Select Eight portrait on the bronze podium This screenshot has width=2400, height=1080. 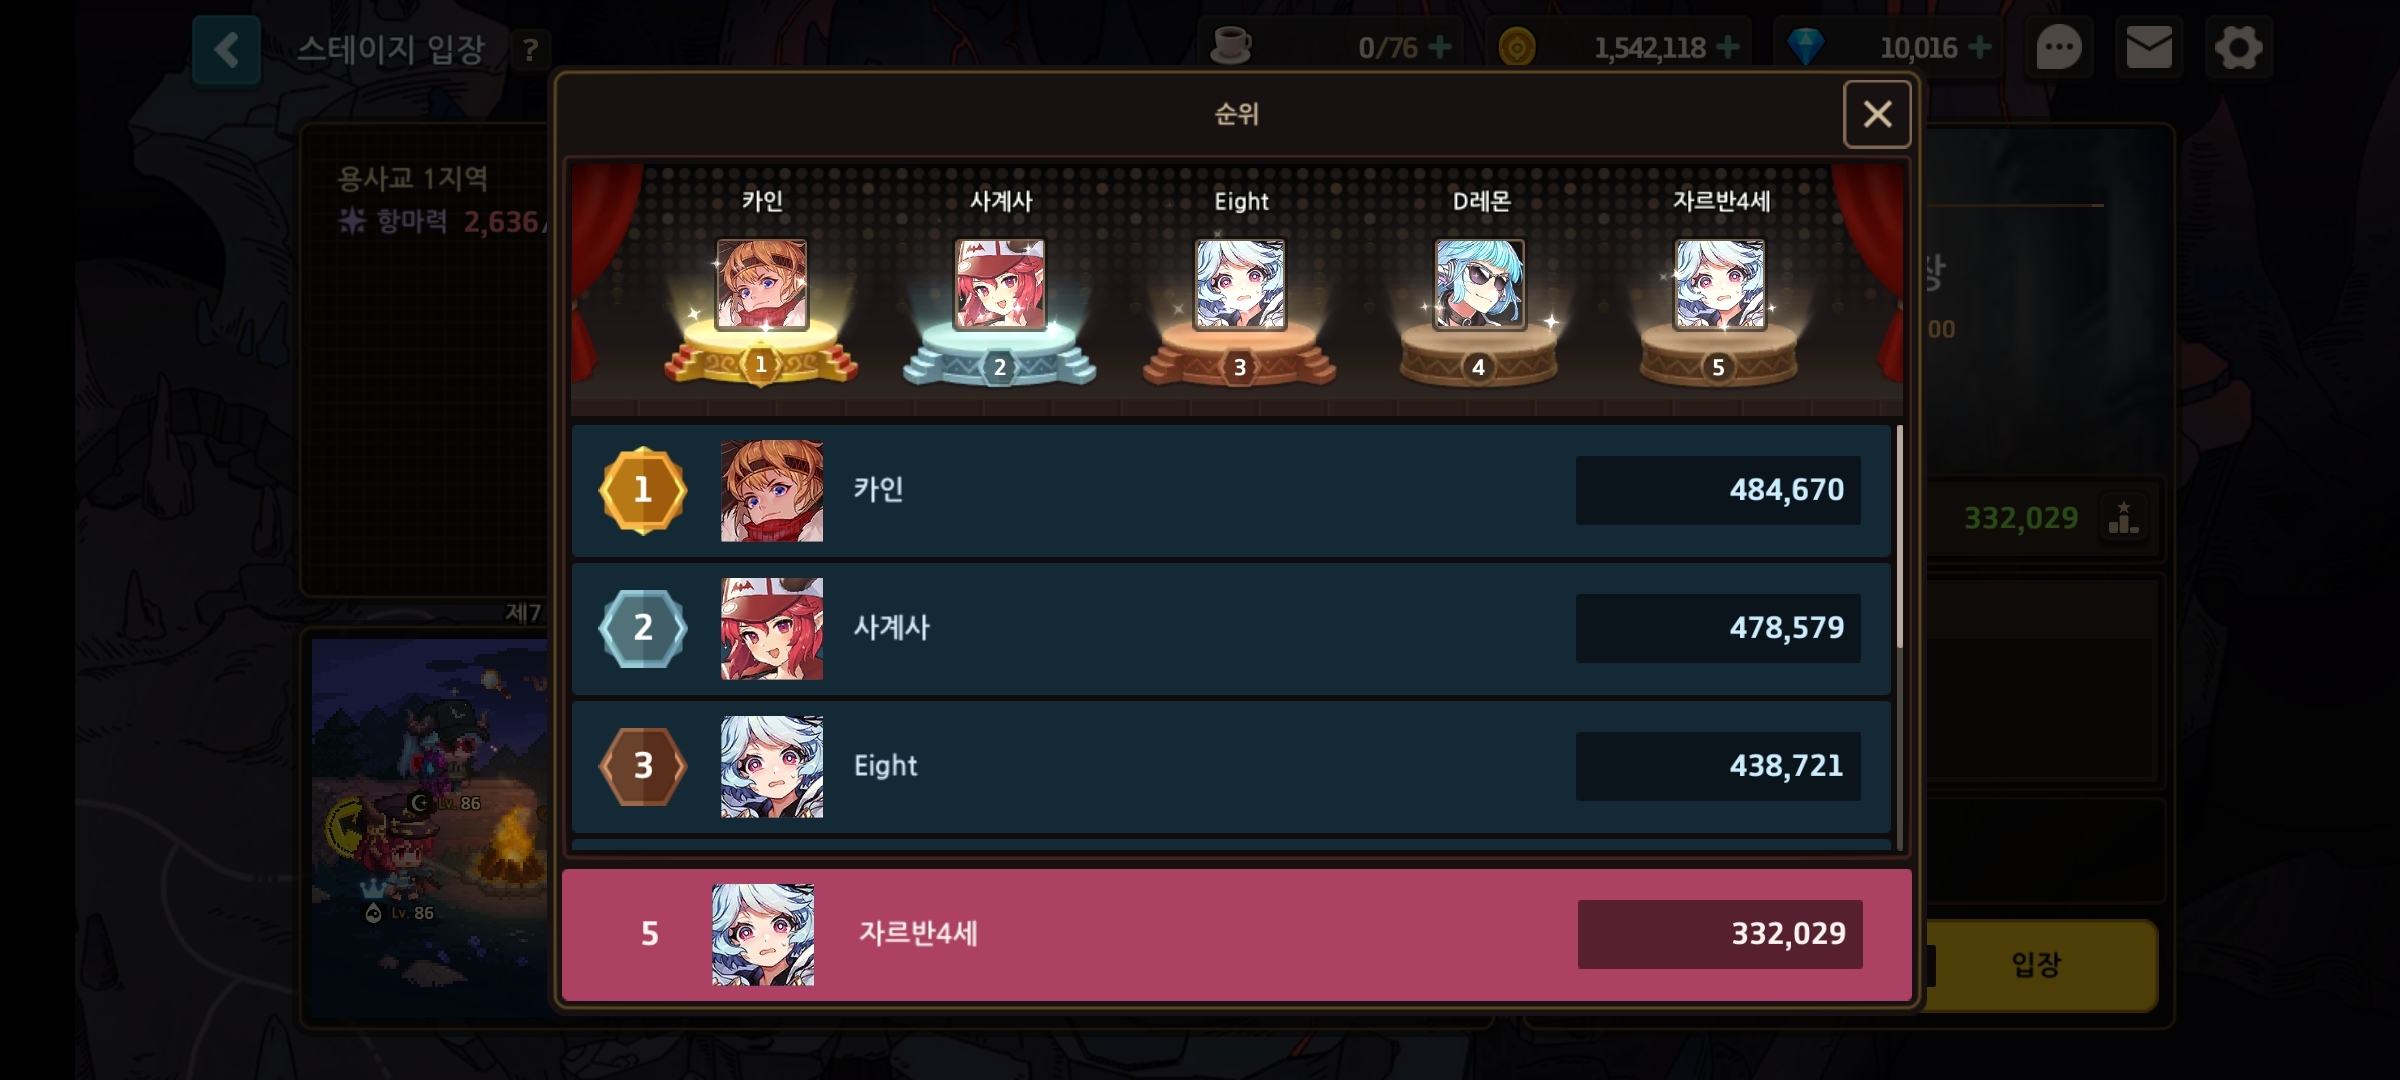(1240, 284)
